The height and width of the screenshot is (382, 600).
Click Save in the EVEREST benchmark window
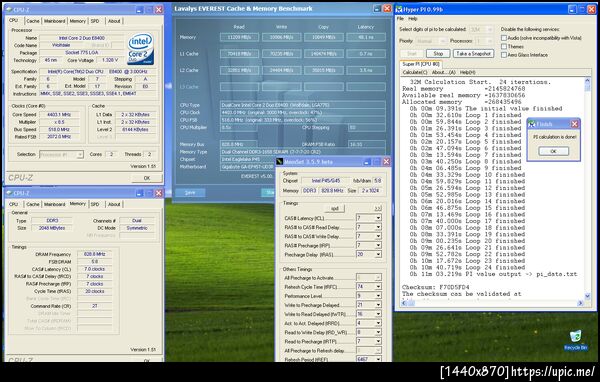pyautogui.click(x=190, y=193)
